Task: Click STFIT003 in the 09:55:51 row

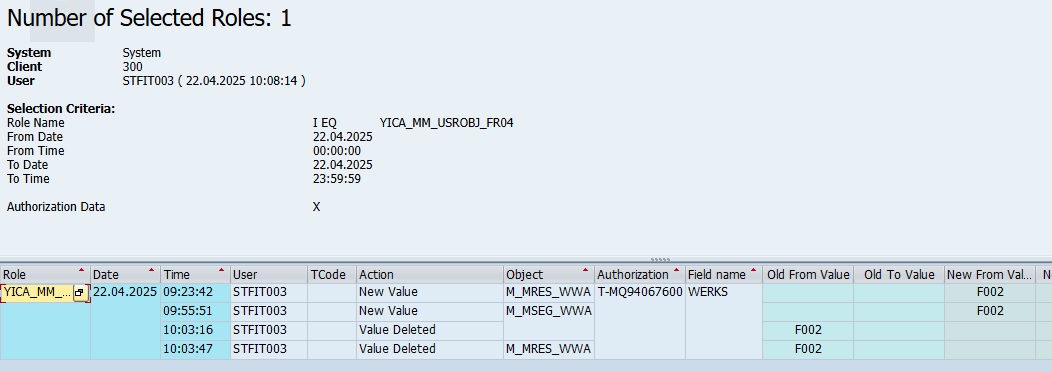Action: [x=268, y=311]
